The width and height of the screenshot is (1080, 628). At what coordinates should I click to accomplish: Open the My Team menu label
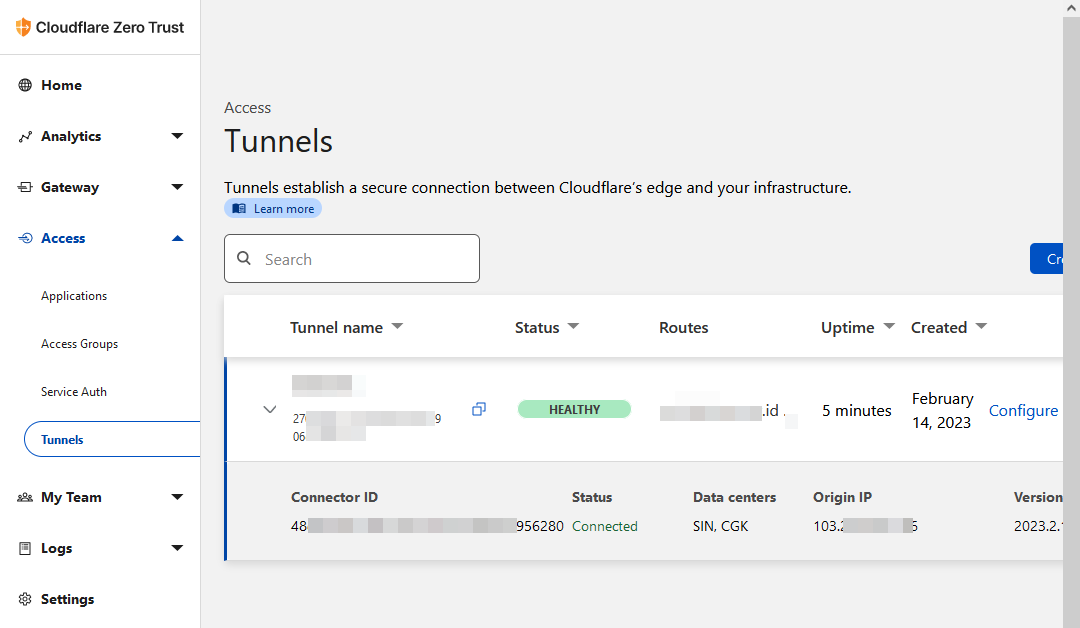pyautogui.click(x=71, y=497)
